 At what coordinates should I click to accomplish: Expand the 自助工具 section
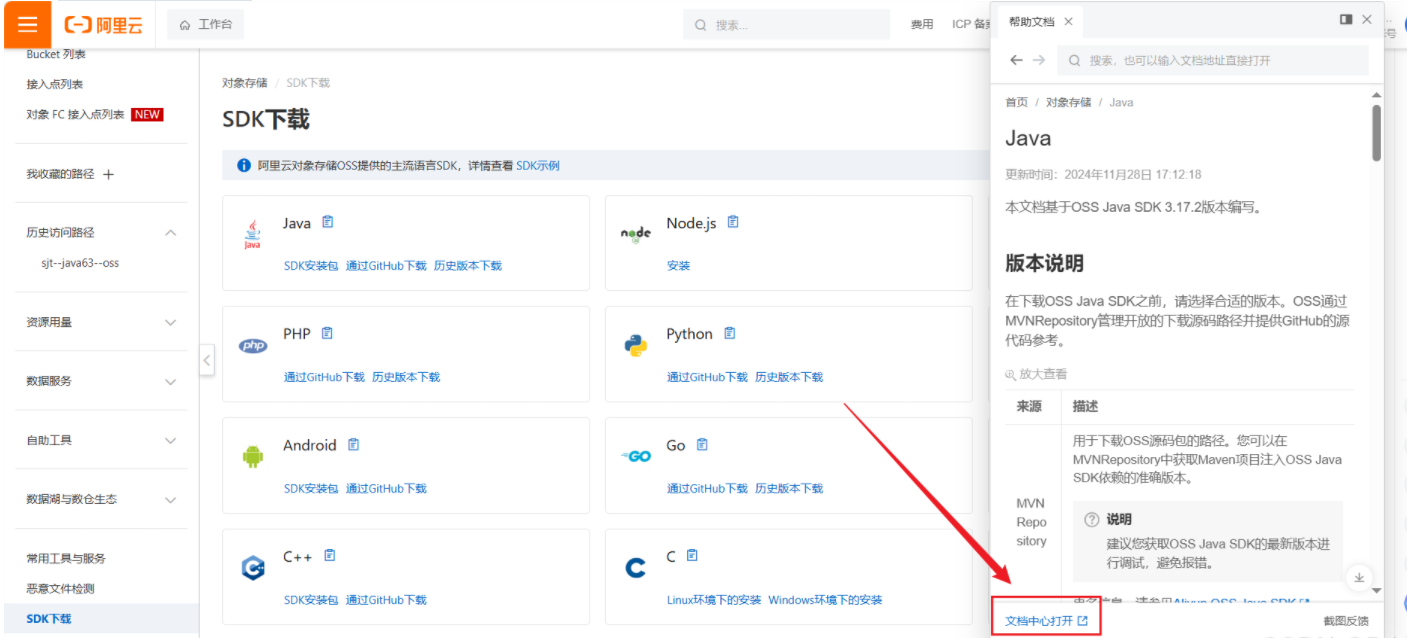pos(170,440)
